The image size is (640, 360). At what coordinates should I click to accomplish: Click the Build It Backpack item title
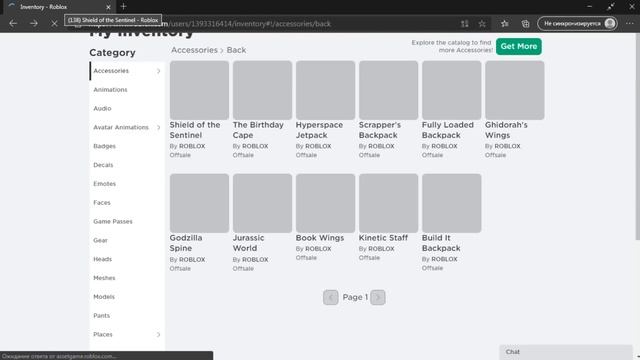click(x=441, y=243)
